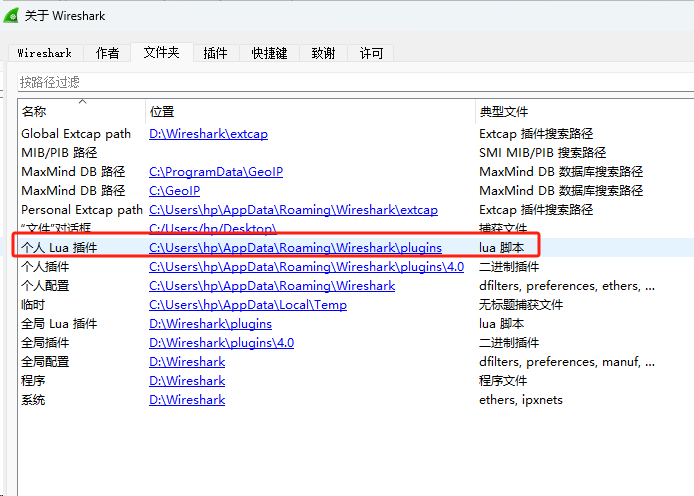
Task: Open the Personal Extcap path Roaming\Wireshark\extcap link
Action: coord(293,210)
